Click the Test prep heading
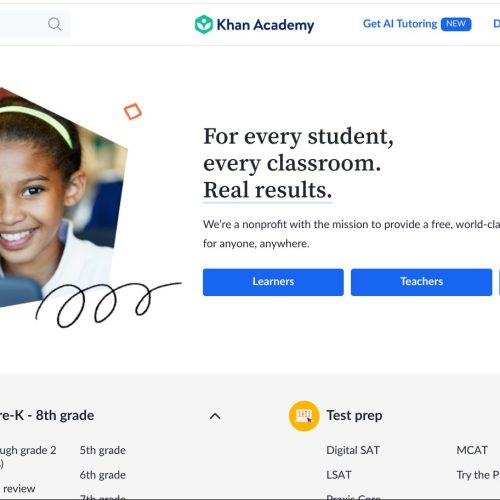This screenshot has height=500, width=500. [x=354, y=416]
